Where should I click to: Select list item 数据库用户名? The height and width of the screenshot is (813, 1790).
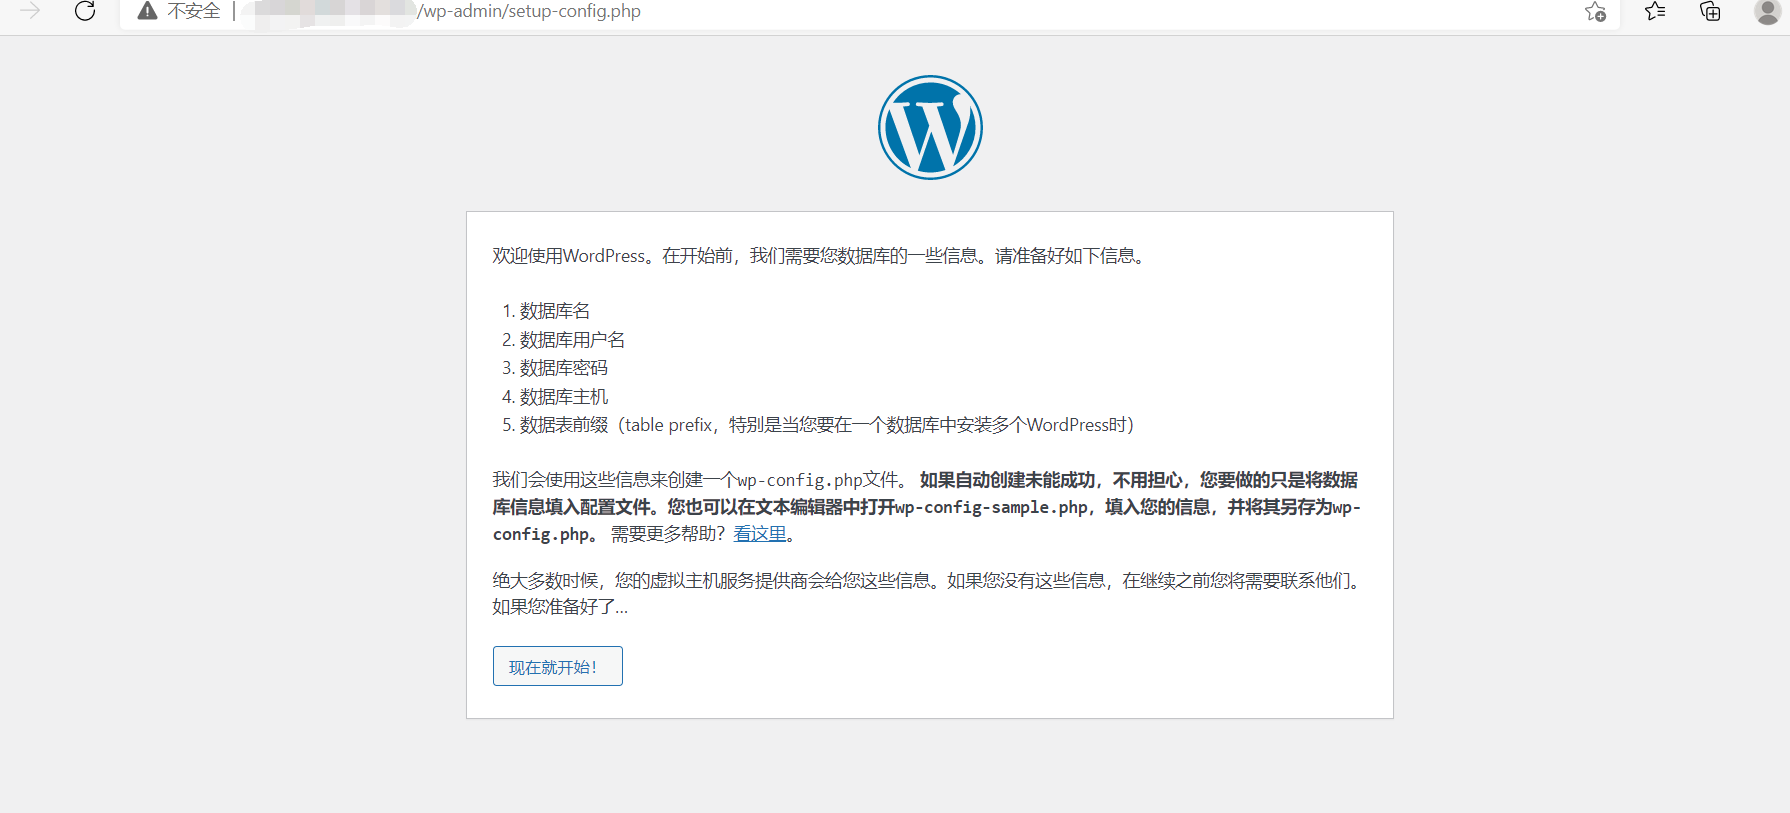[572, 340]
